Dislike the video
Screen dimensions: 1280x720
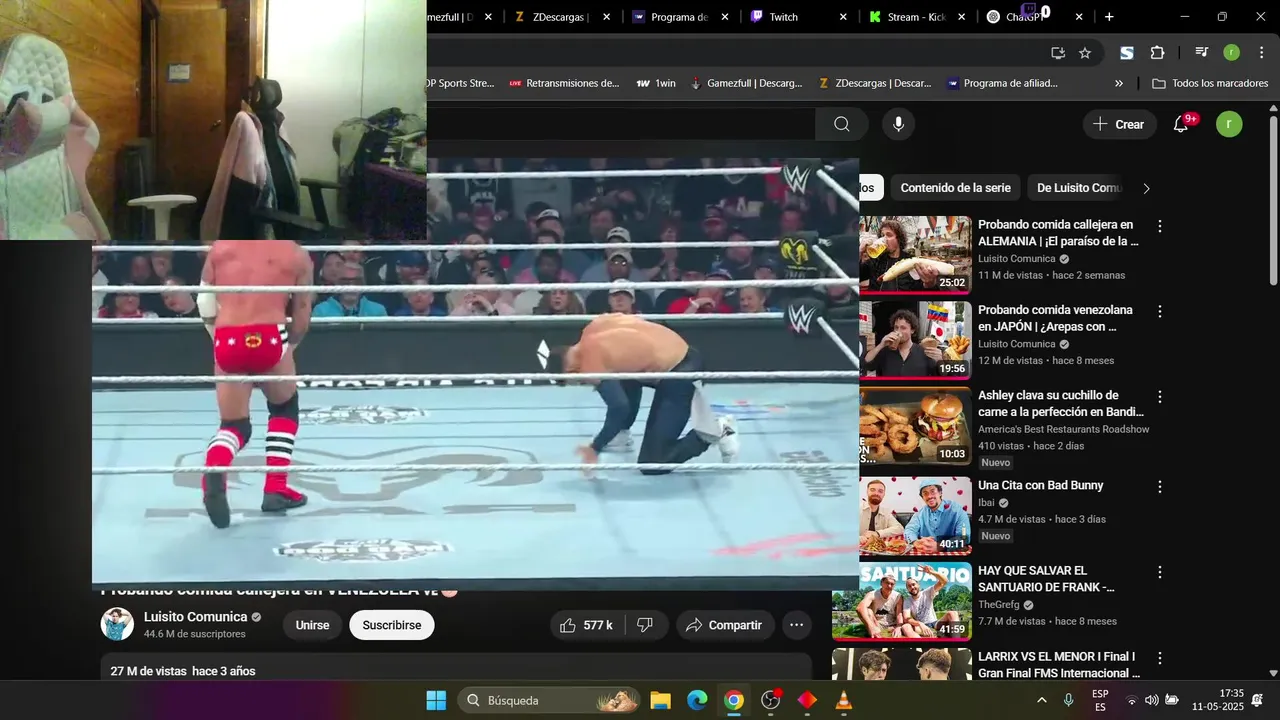[645, 625]
